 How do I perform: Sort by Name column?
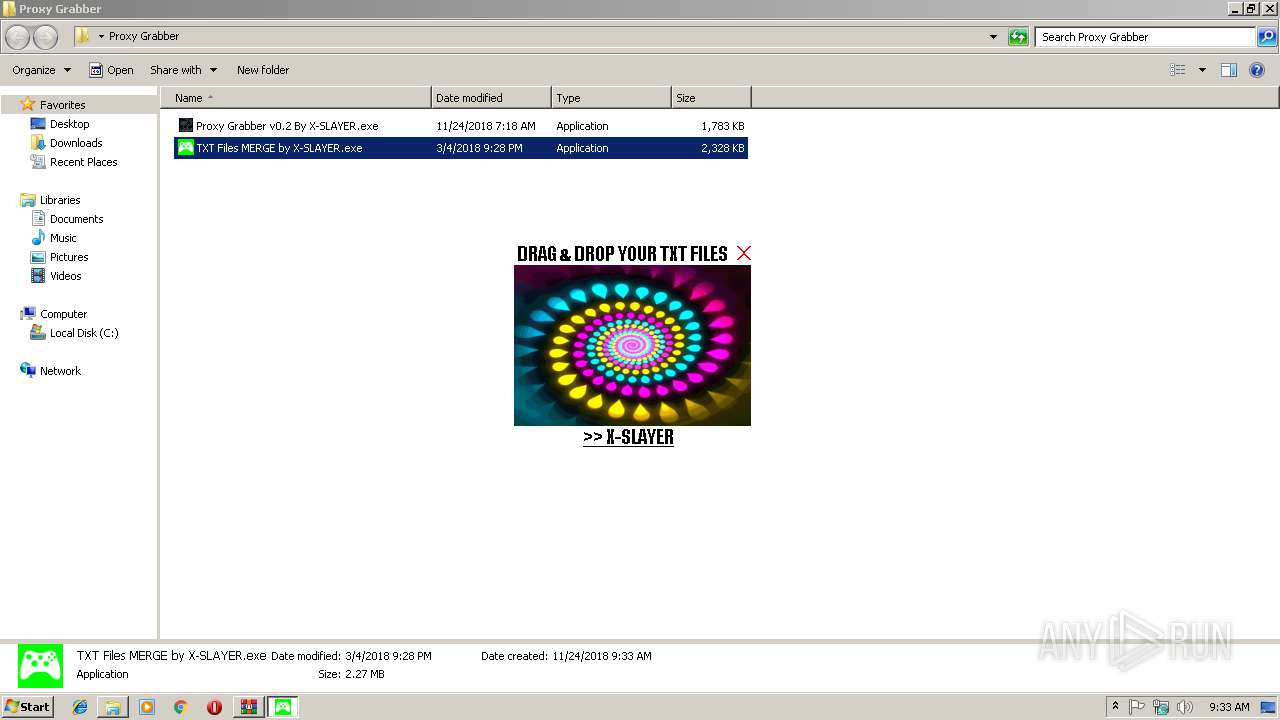(296, 98)
